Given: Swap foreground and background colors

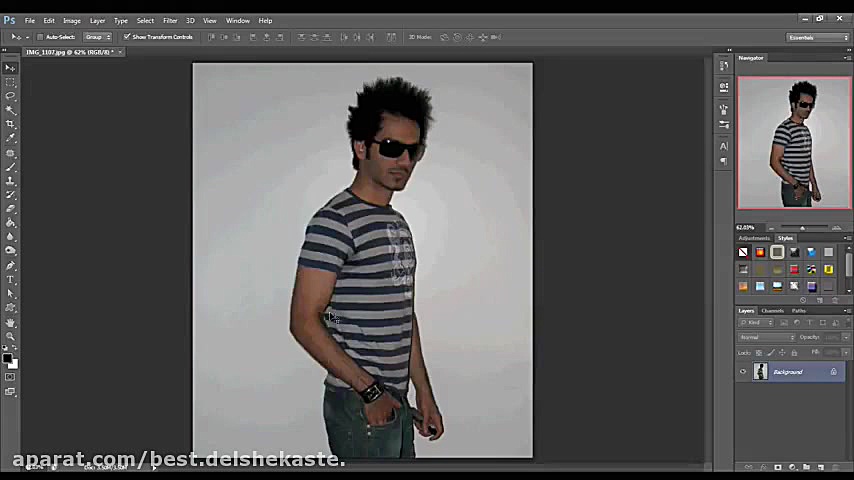Looking at the screenshot, I should click(15, 348).
